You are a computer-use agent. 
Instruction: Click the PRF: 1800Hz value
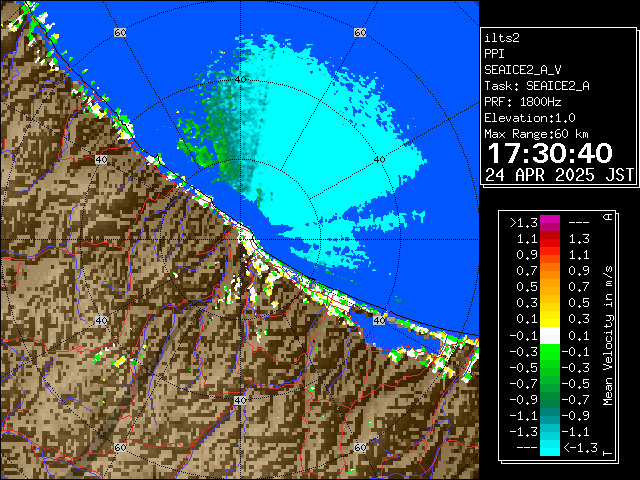523,102
